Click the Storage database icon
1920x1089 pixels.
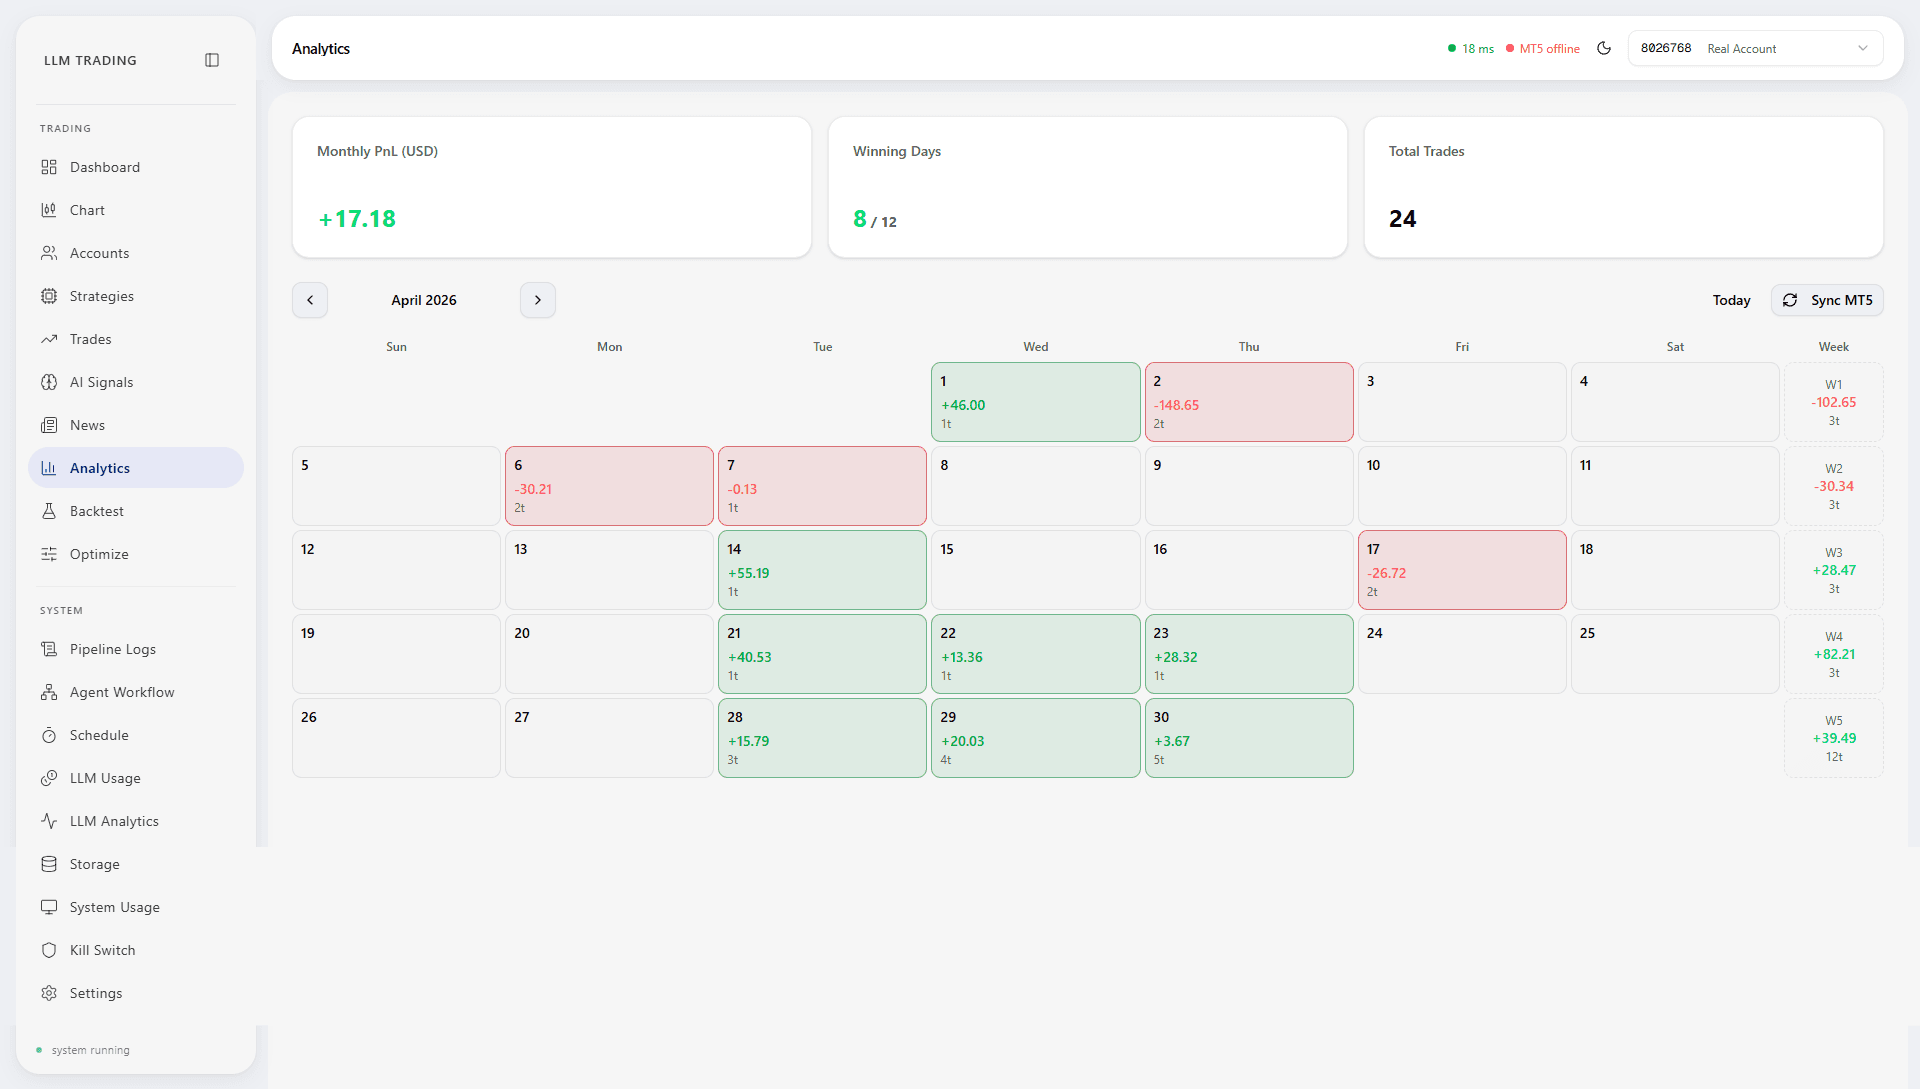(49, 864)
